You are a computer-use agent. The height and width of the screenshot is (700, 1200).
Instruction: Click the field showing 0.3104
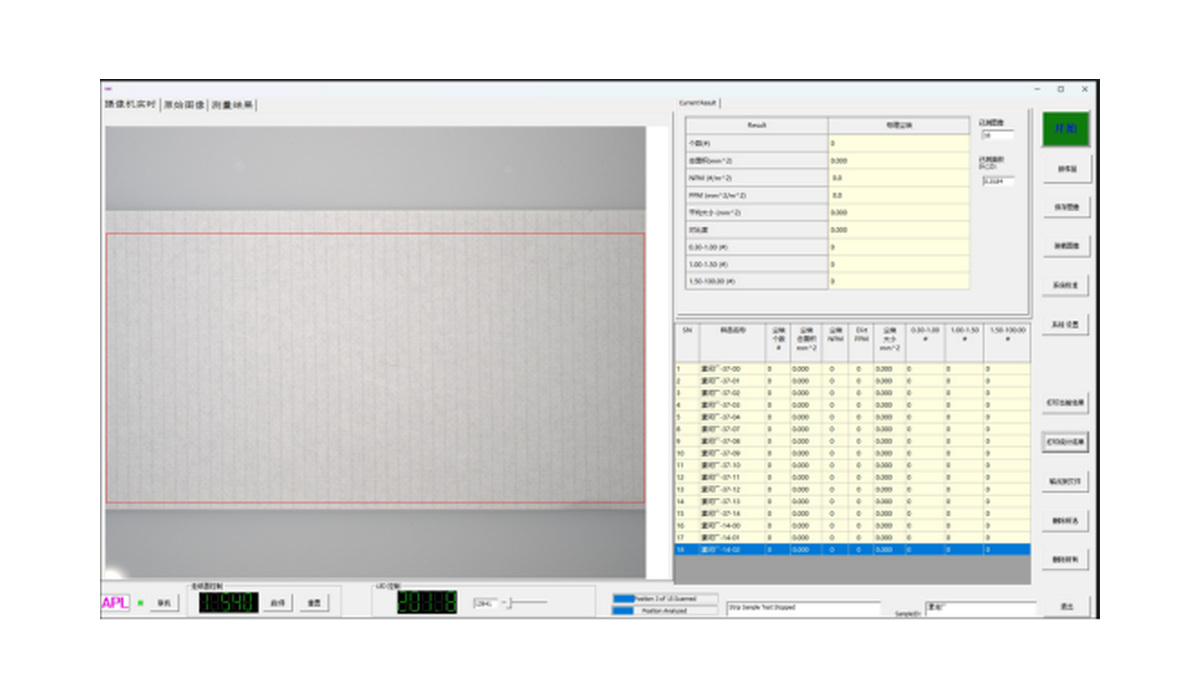click(996, 181)
